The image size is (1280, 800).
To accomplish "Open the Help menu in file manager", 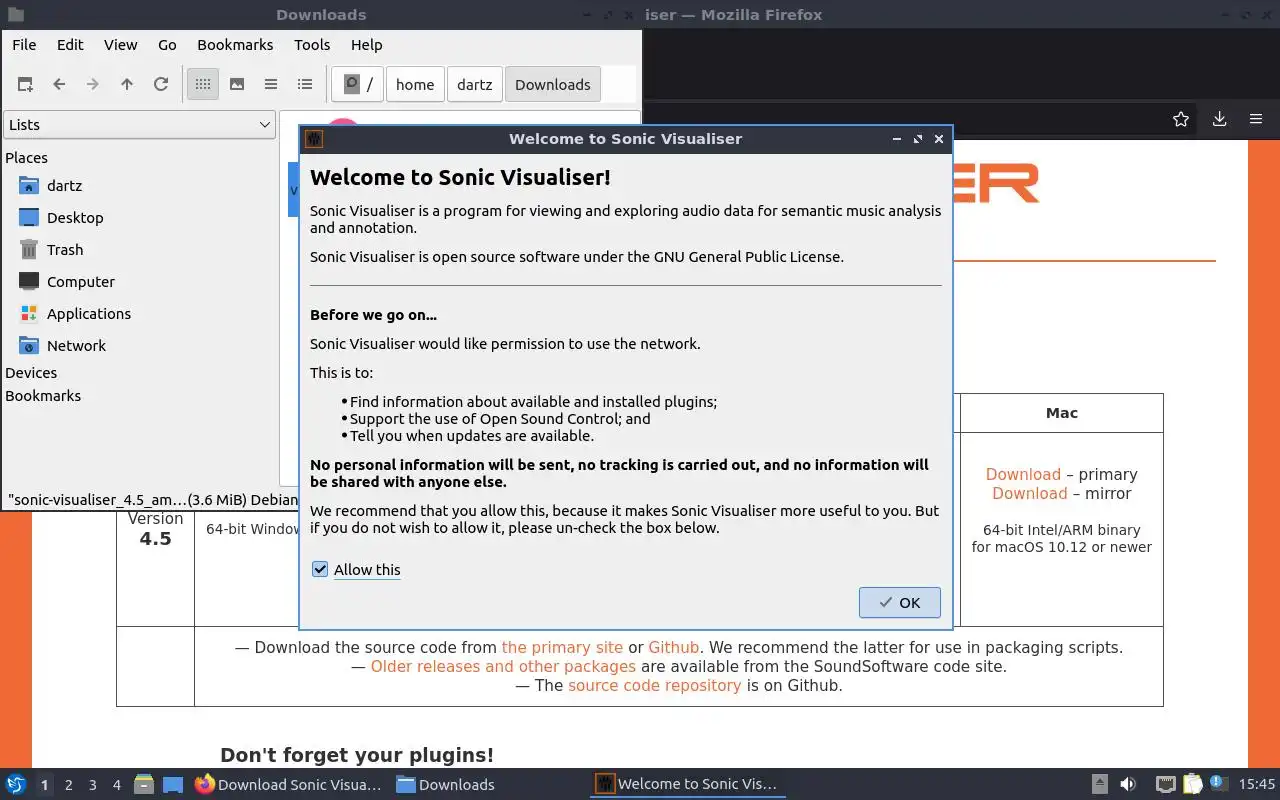I will (367, 44).
